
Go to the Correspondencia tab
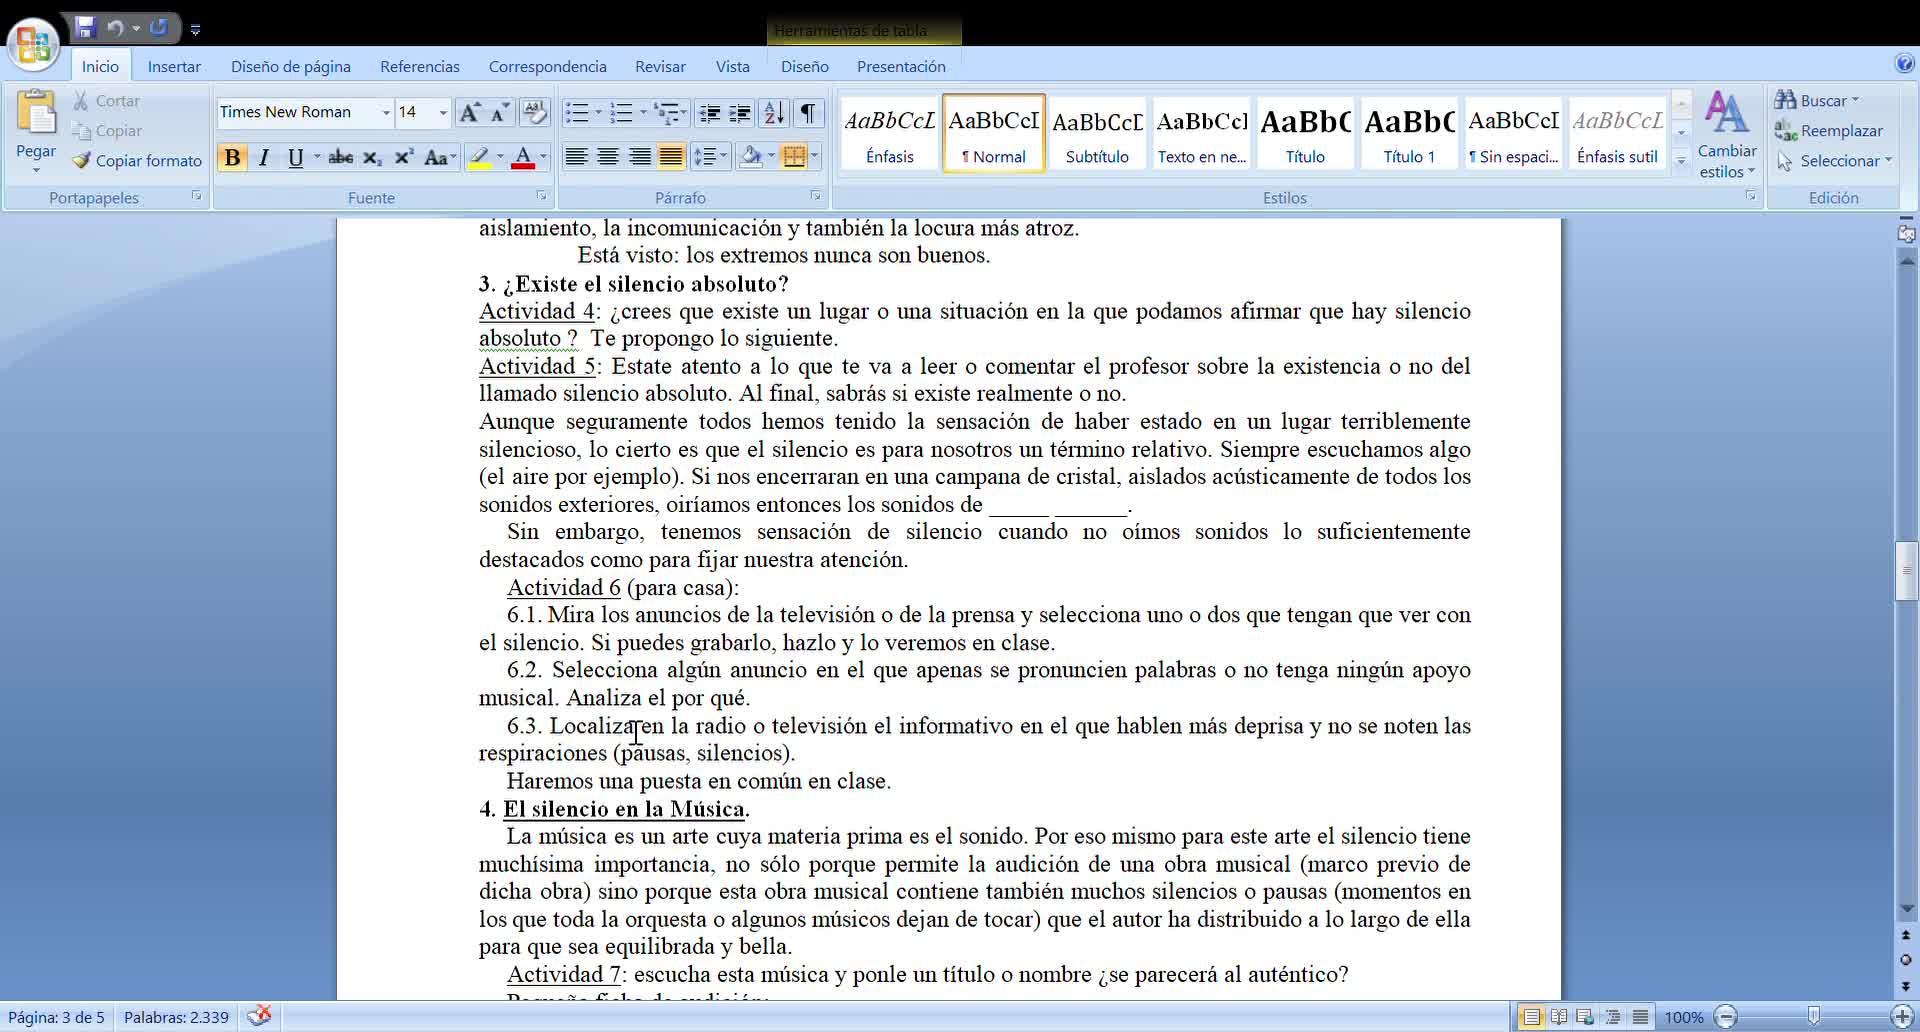pyautogui.click(x=548, y=66)
